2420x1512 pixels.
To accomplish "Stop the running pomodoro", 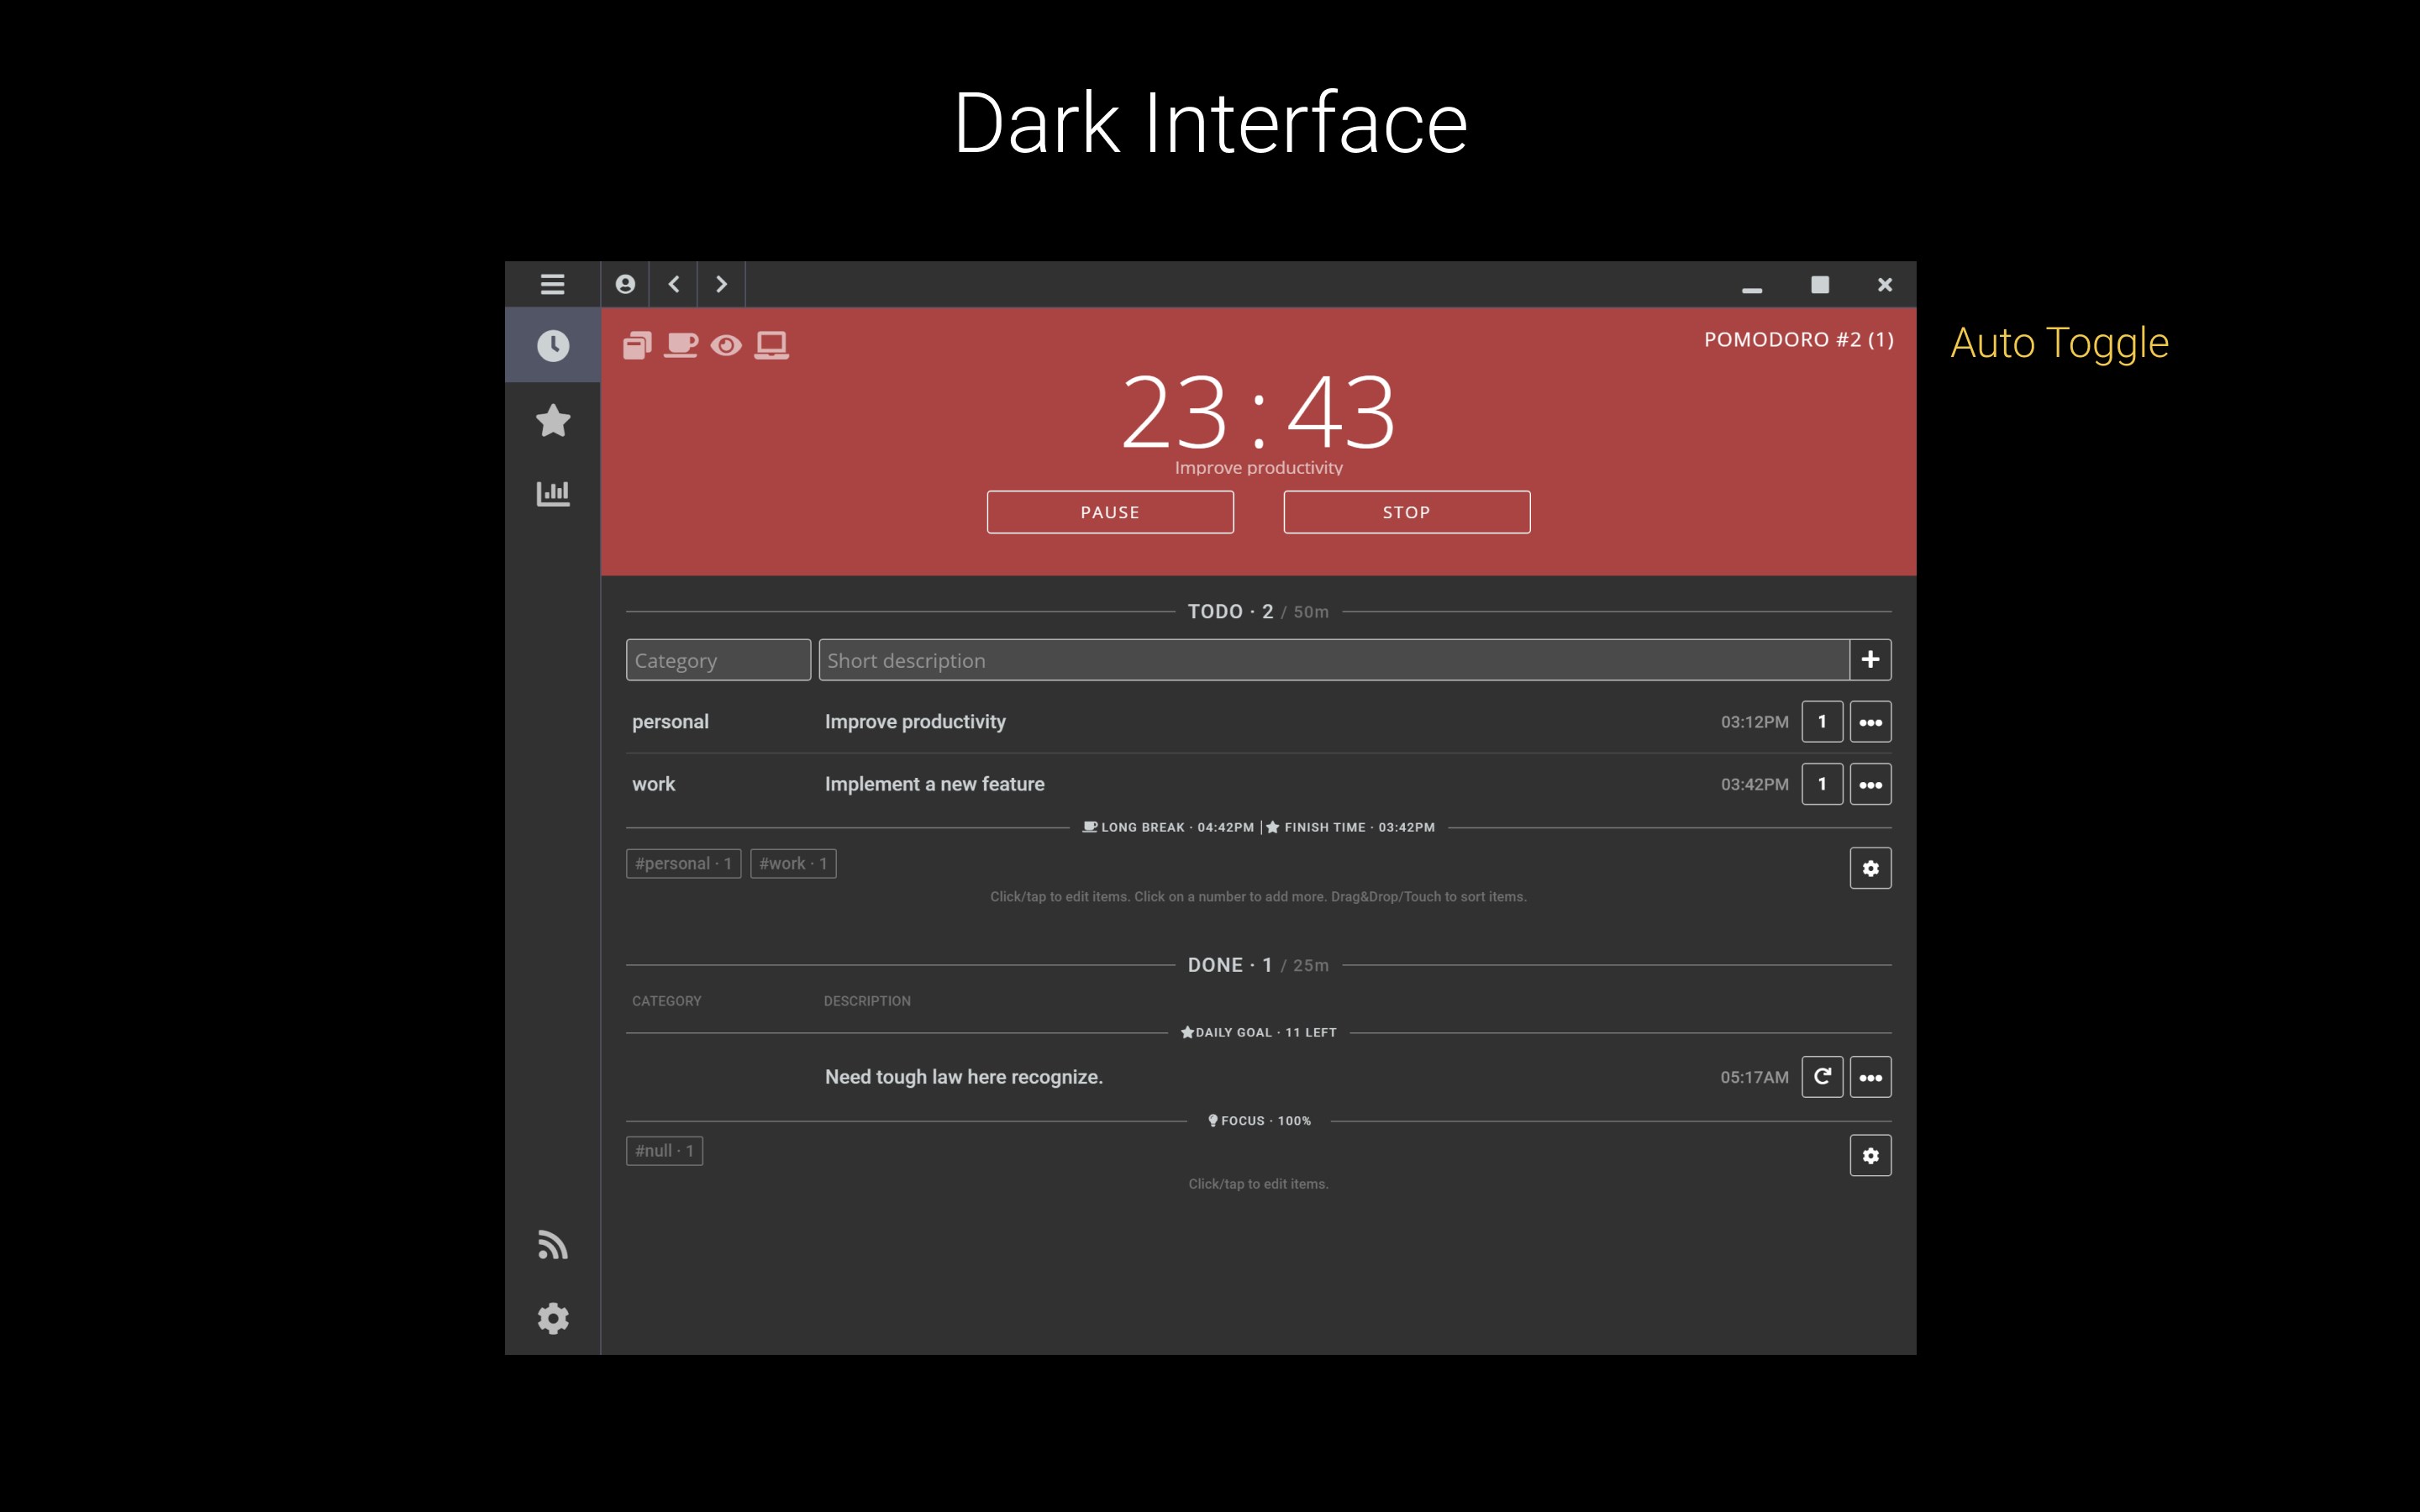I will click(x=1406, y=512).
